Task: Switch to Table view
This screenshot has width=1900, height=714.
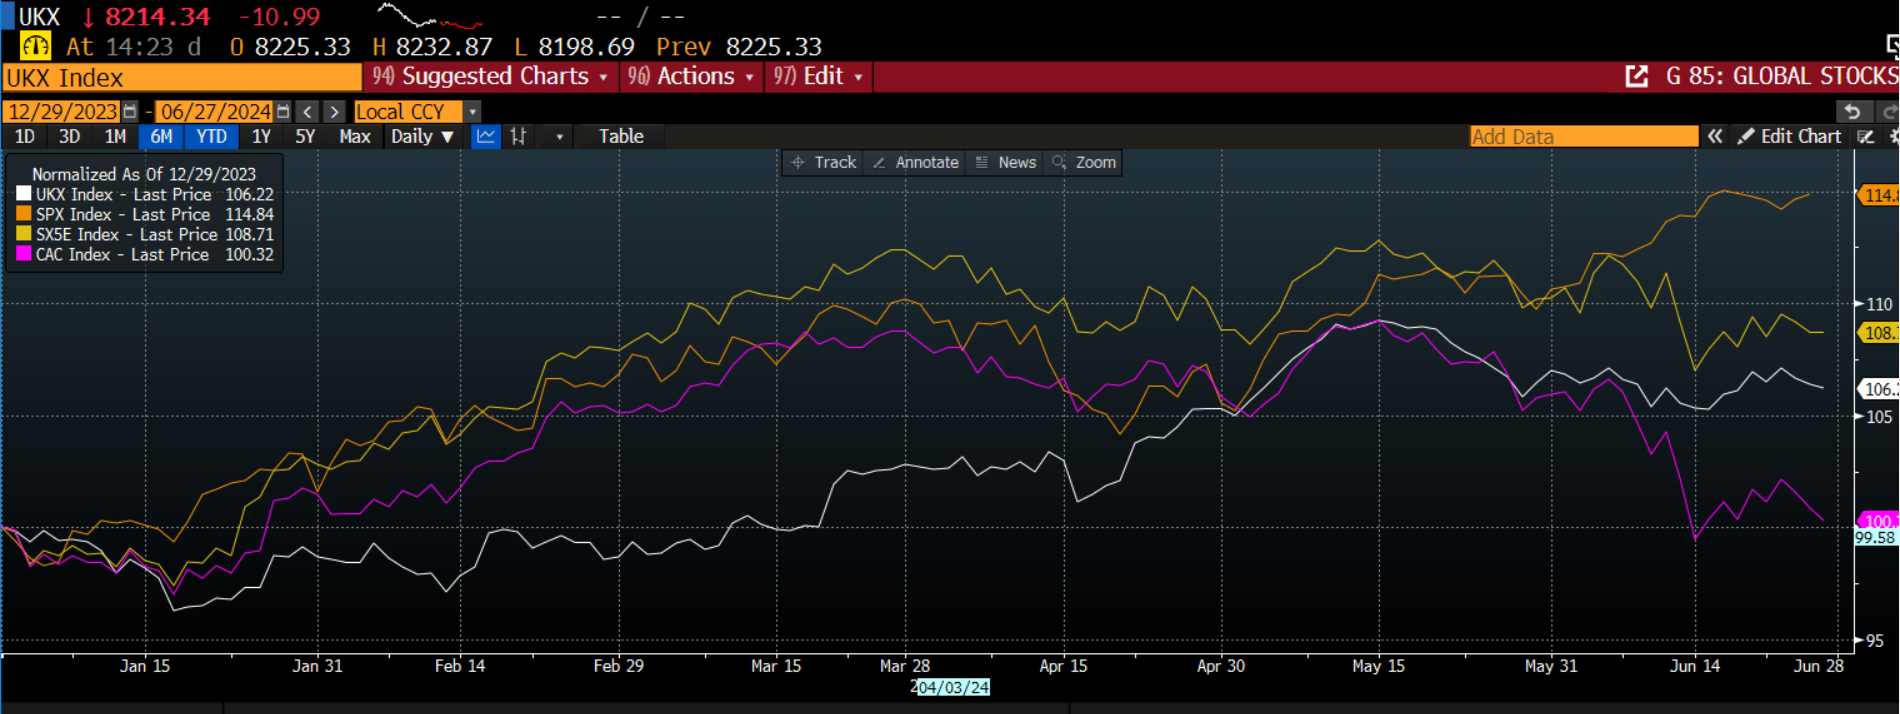Action: point(621,137)
